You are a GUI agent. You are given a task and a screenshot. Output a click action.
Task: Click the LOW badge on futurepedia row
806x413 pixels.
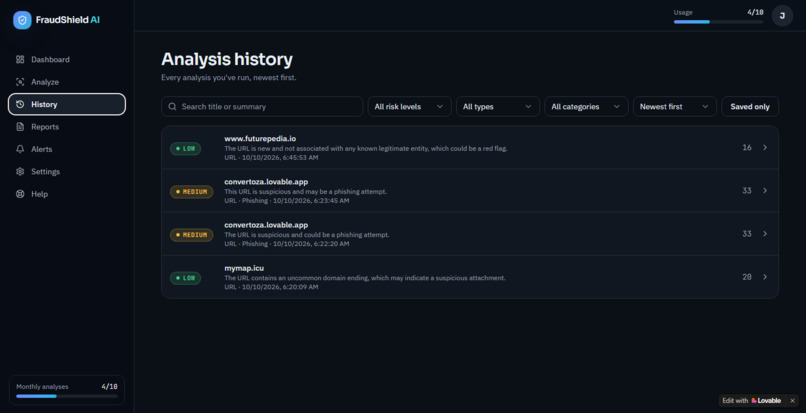pyautogui.click(x=186, y=149)
